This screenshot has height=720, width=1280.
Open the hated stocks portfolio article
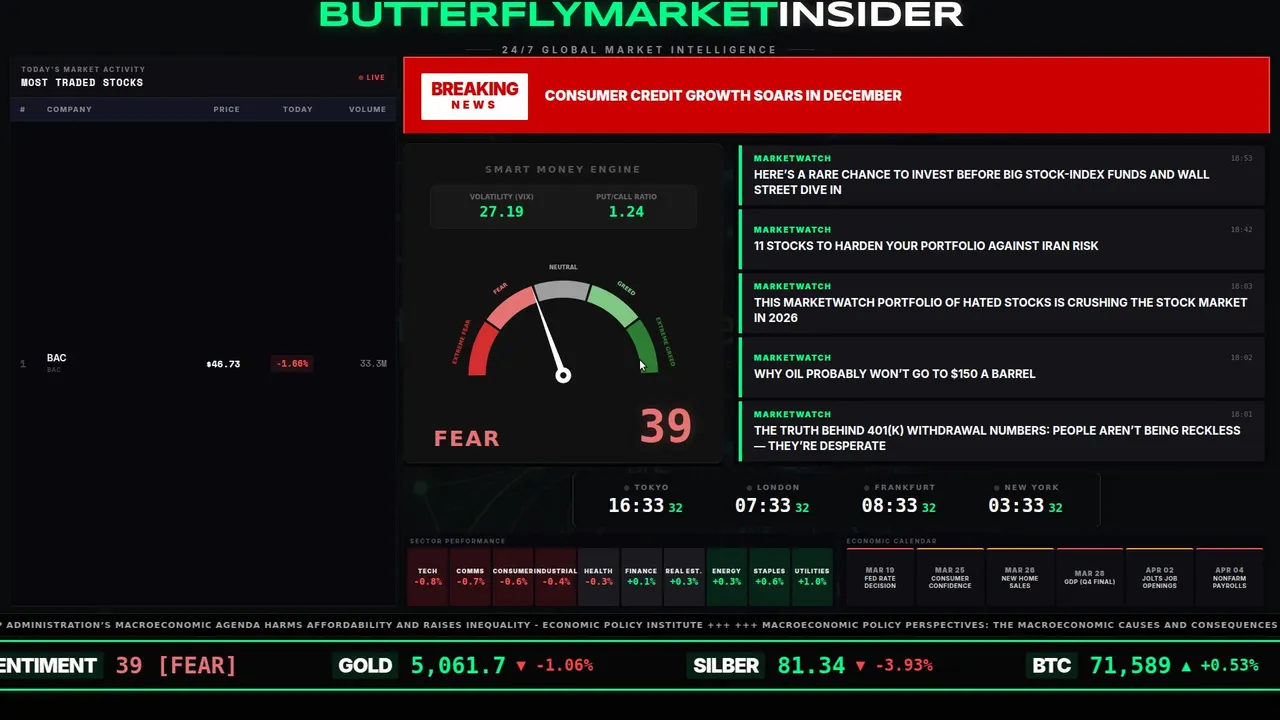[x=1002, y=302]
